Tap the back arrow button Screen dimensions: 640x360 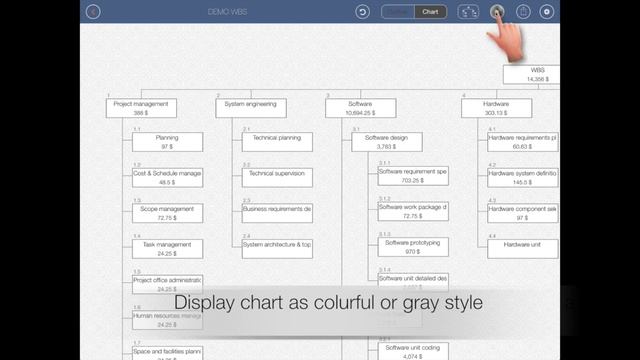click(x=93, y=12)
